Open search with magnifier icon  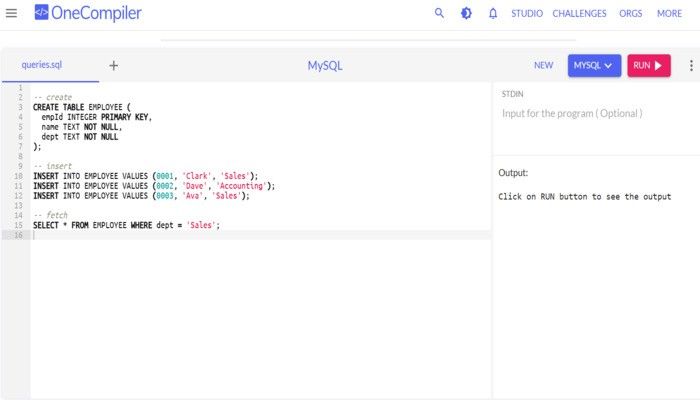pyautogui.click(x=439, y=13)
